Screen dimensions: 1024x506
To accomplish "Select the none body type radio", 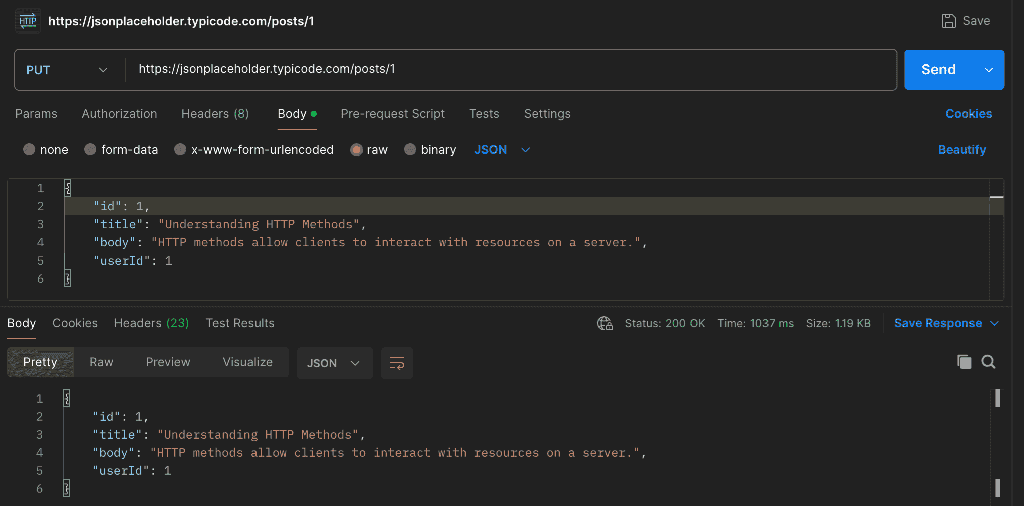I will 29,150.
